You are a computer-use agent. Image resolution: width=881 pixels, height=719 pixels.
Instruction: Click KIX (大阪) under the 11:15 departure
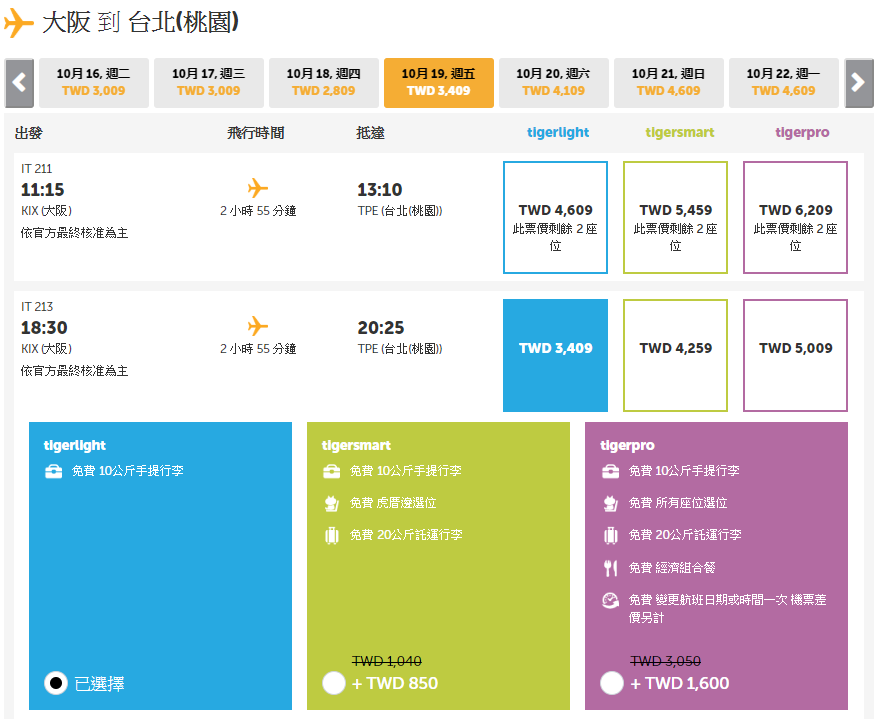(x=47, y=211)
